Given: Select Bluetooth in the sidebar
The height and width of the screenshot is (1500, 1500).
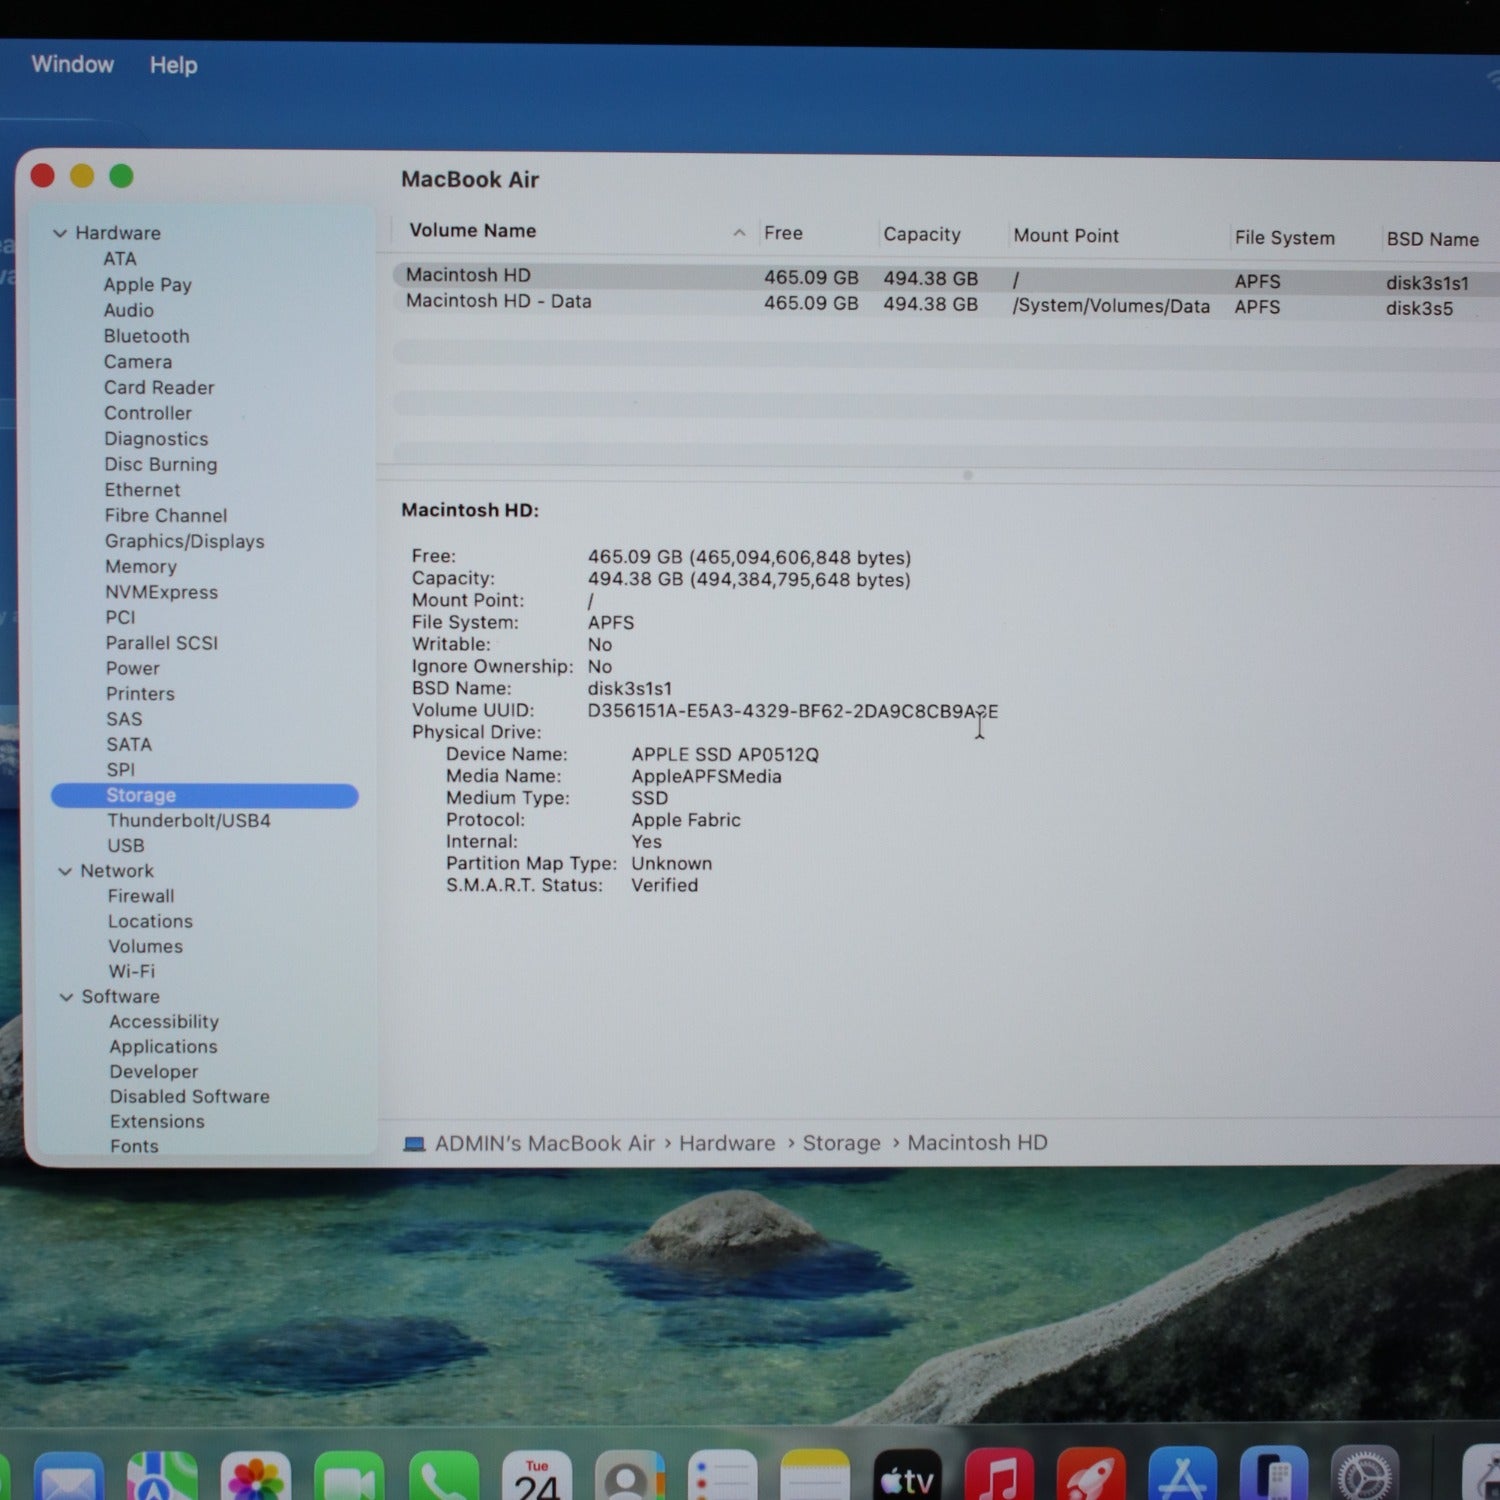Looking at the screenshot, I should (147, 336).
